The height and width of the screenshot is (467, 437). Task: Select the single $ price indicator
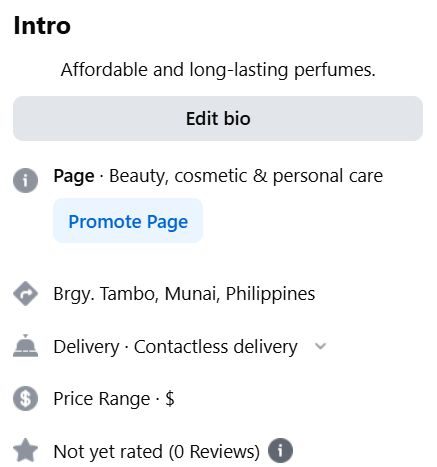(x=170, y=398)
